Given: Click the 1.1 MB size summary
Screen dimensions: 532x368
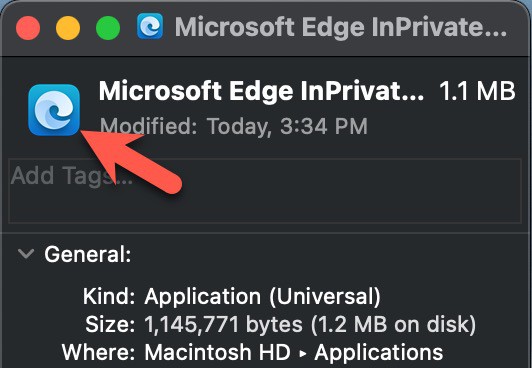Looking at the screenshot, I should coord(477,91).
